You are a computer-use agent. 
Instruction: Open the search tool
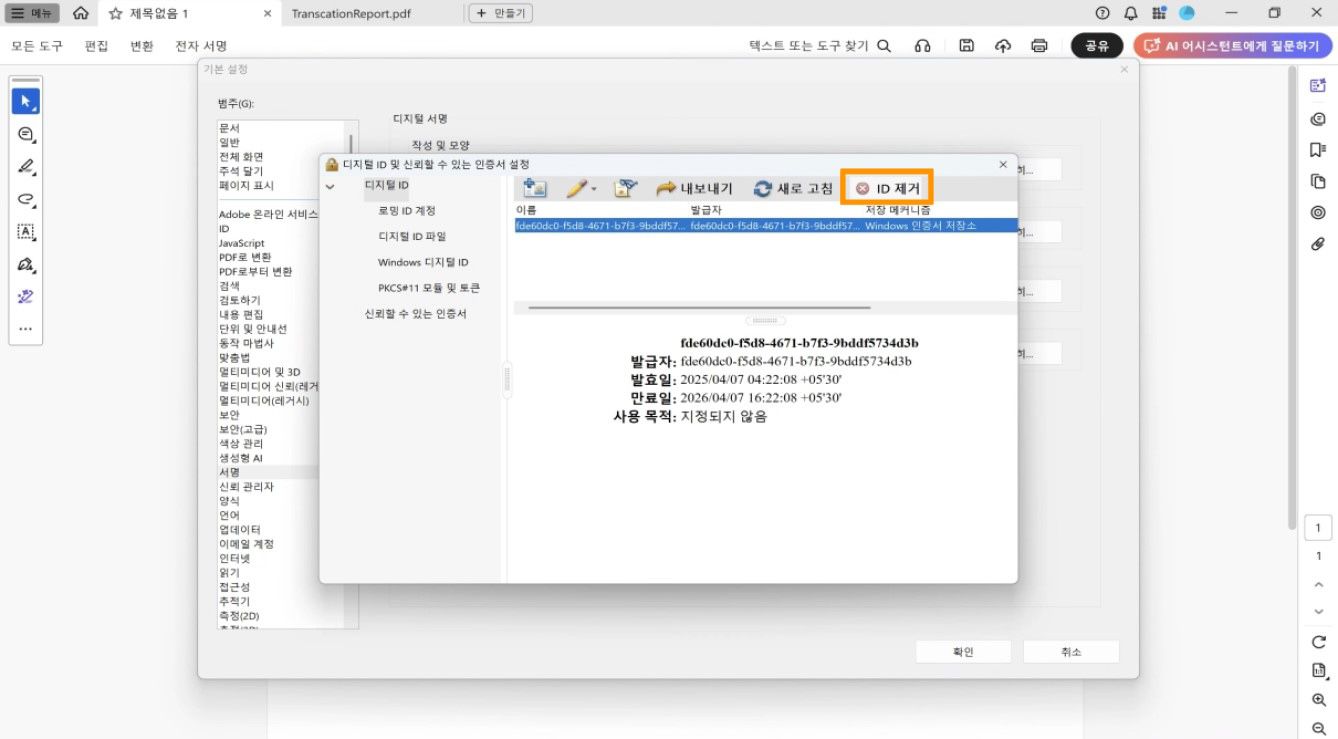click(882, 45)
